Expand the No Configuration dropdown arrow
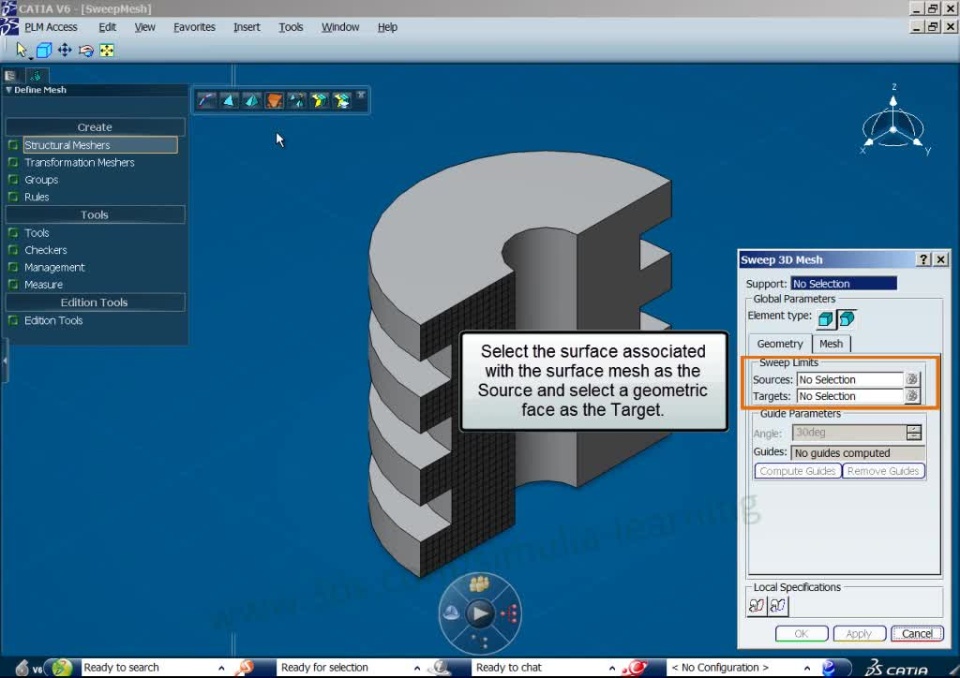Viewport: 960px width, 678px height. pos(807,668)
